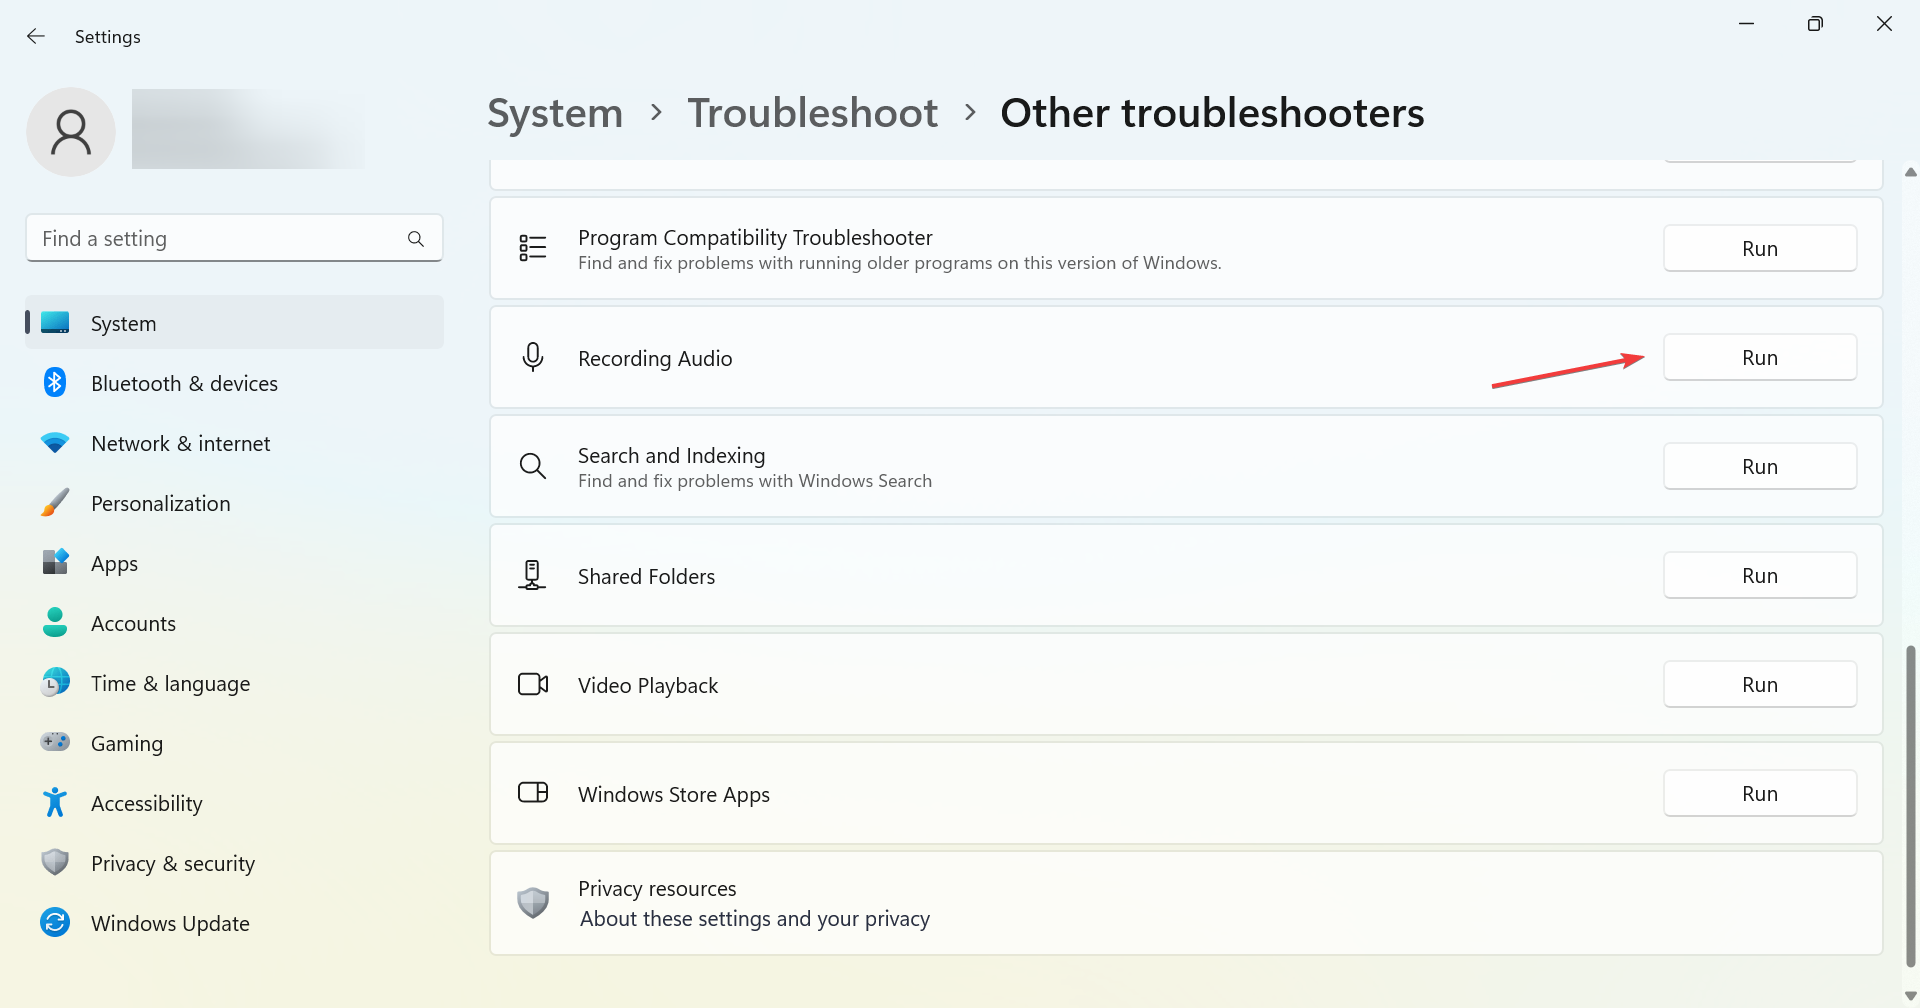
Task: Click the search magnifier icon
Action: (x=416, y=239)
